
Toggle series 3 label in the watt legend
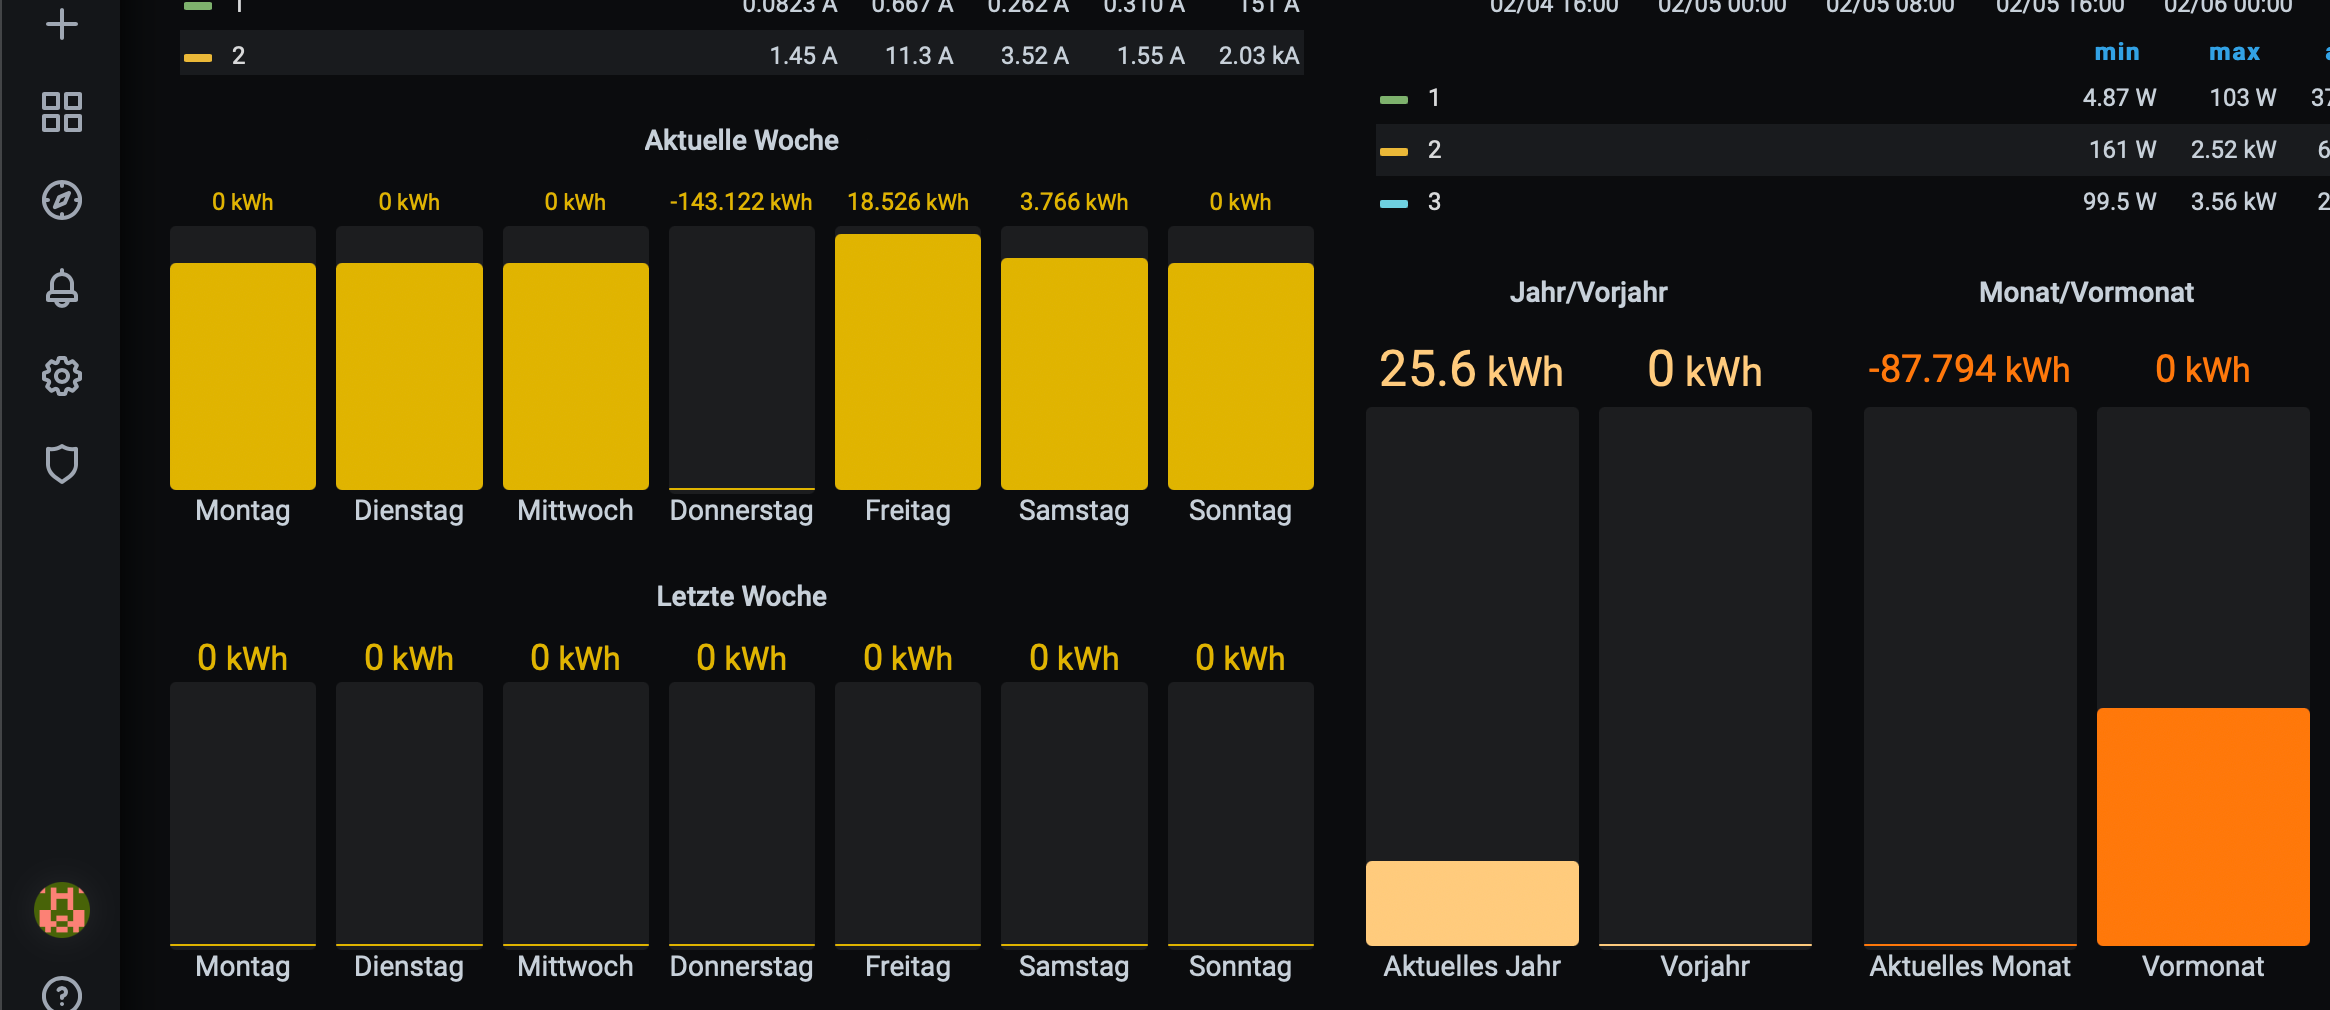pyautogui.click(x=1433, y=202)
